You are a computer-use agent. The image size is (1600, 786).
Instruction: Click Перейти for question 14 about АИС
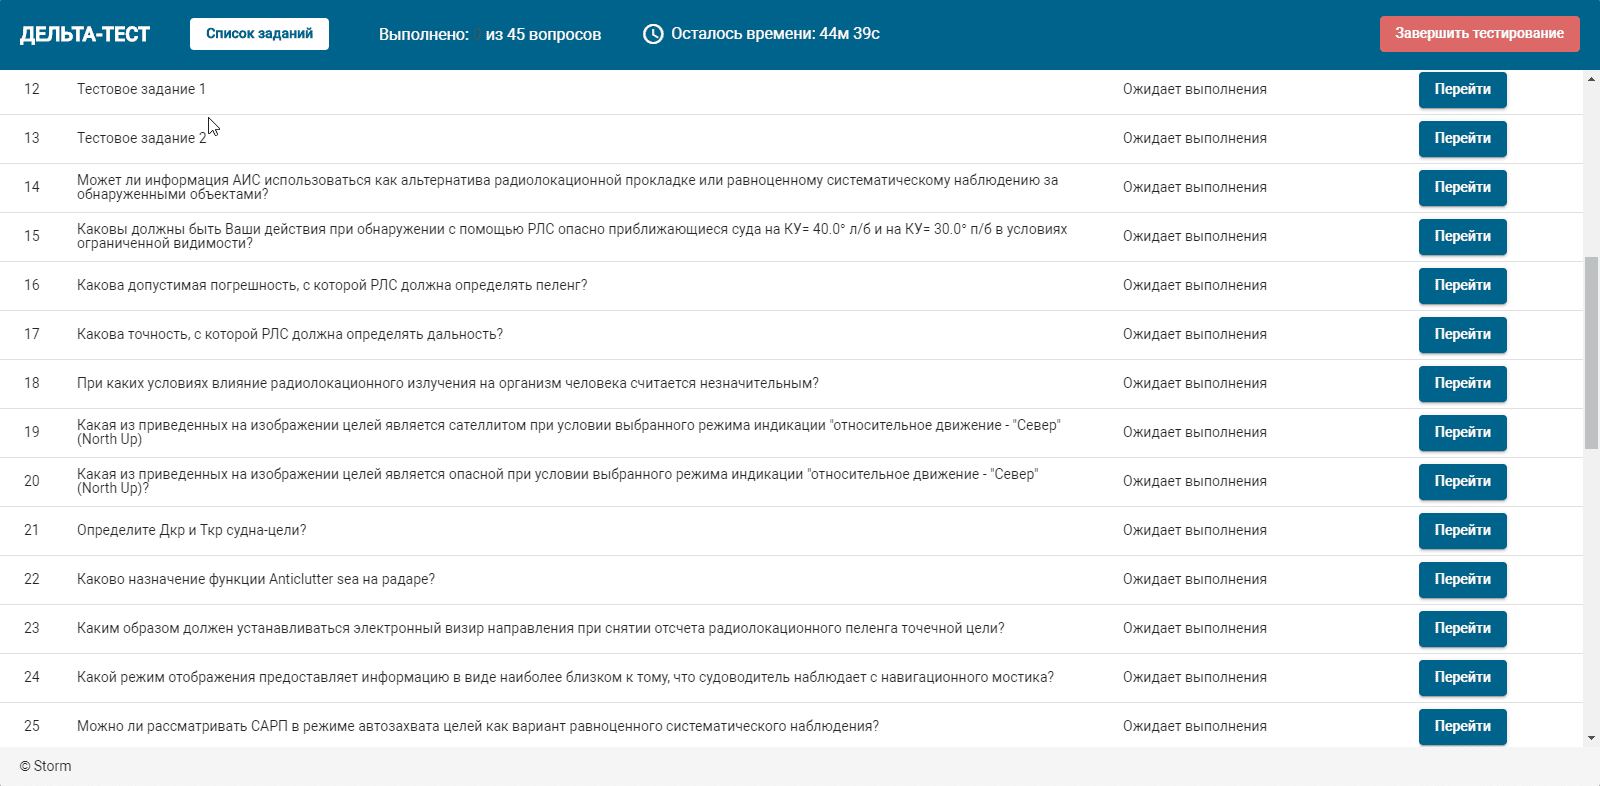tap(1462, 188)
